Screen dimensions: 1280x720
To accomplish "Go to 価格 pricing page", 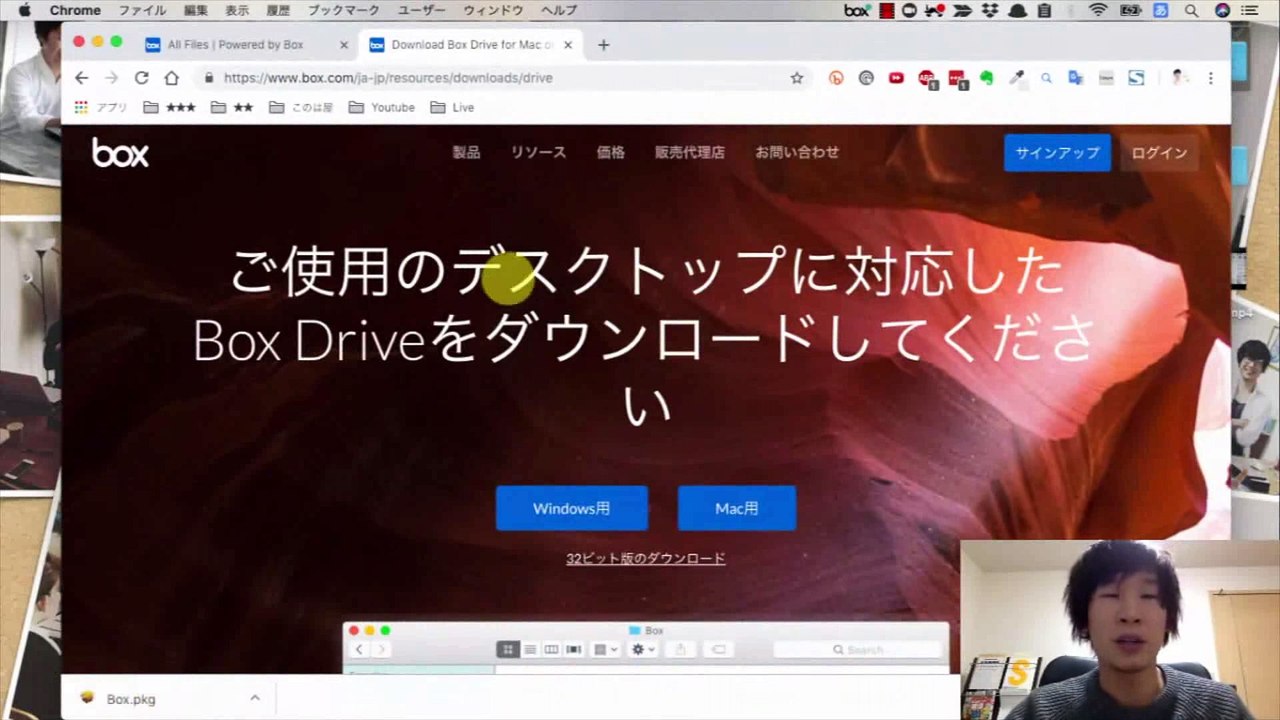I will pyautogui.click(x=611, y=152).
